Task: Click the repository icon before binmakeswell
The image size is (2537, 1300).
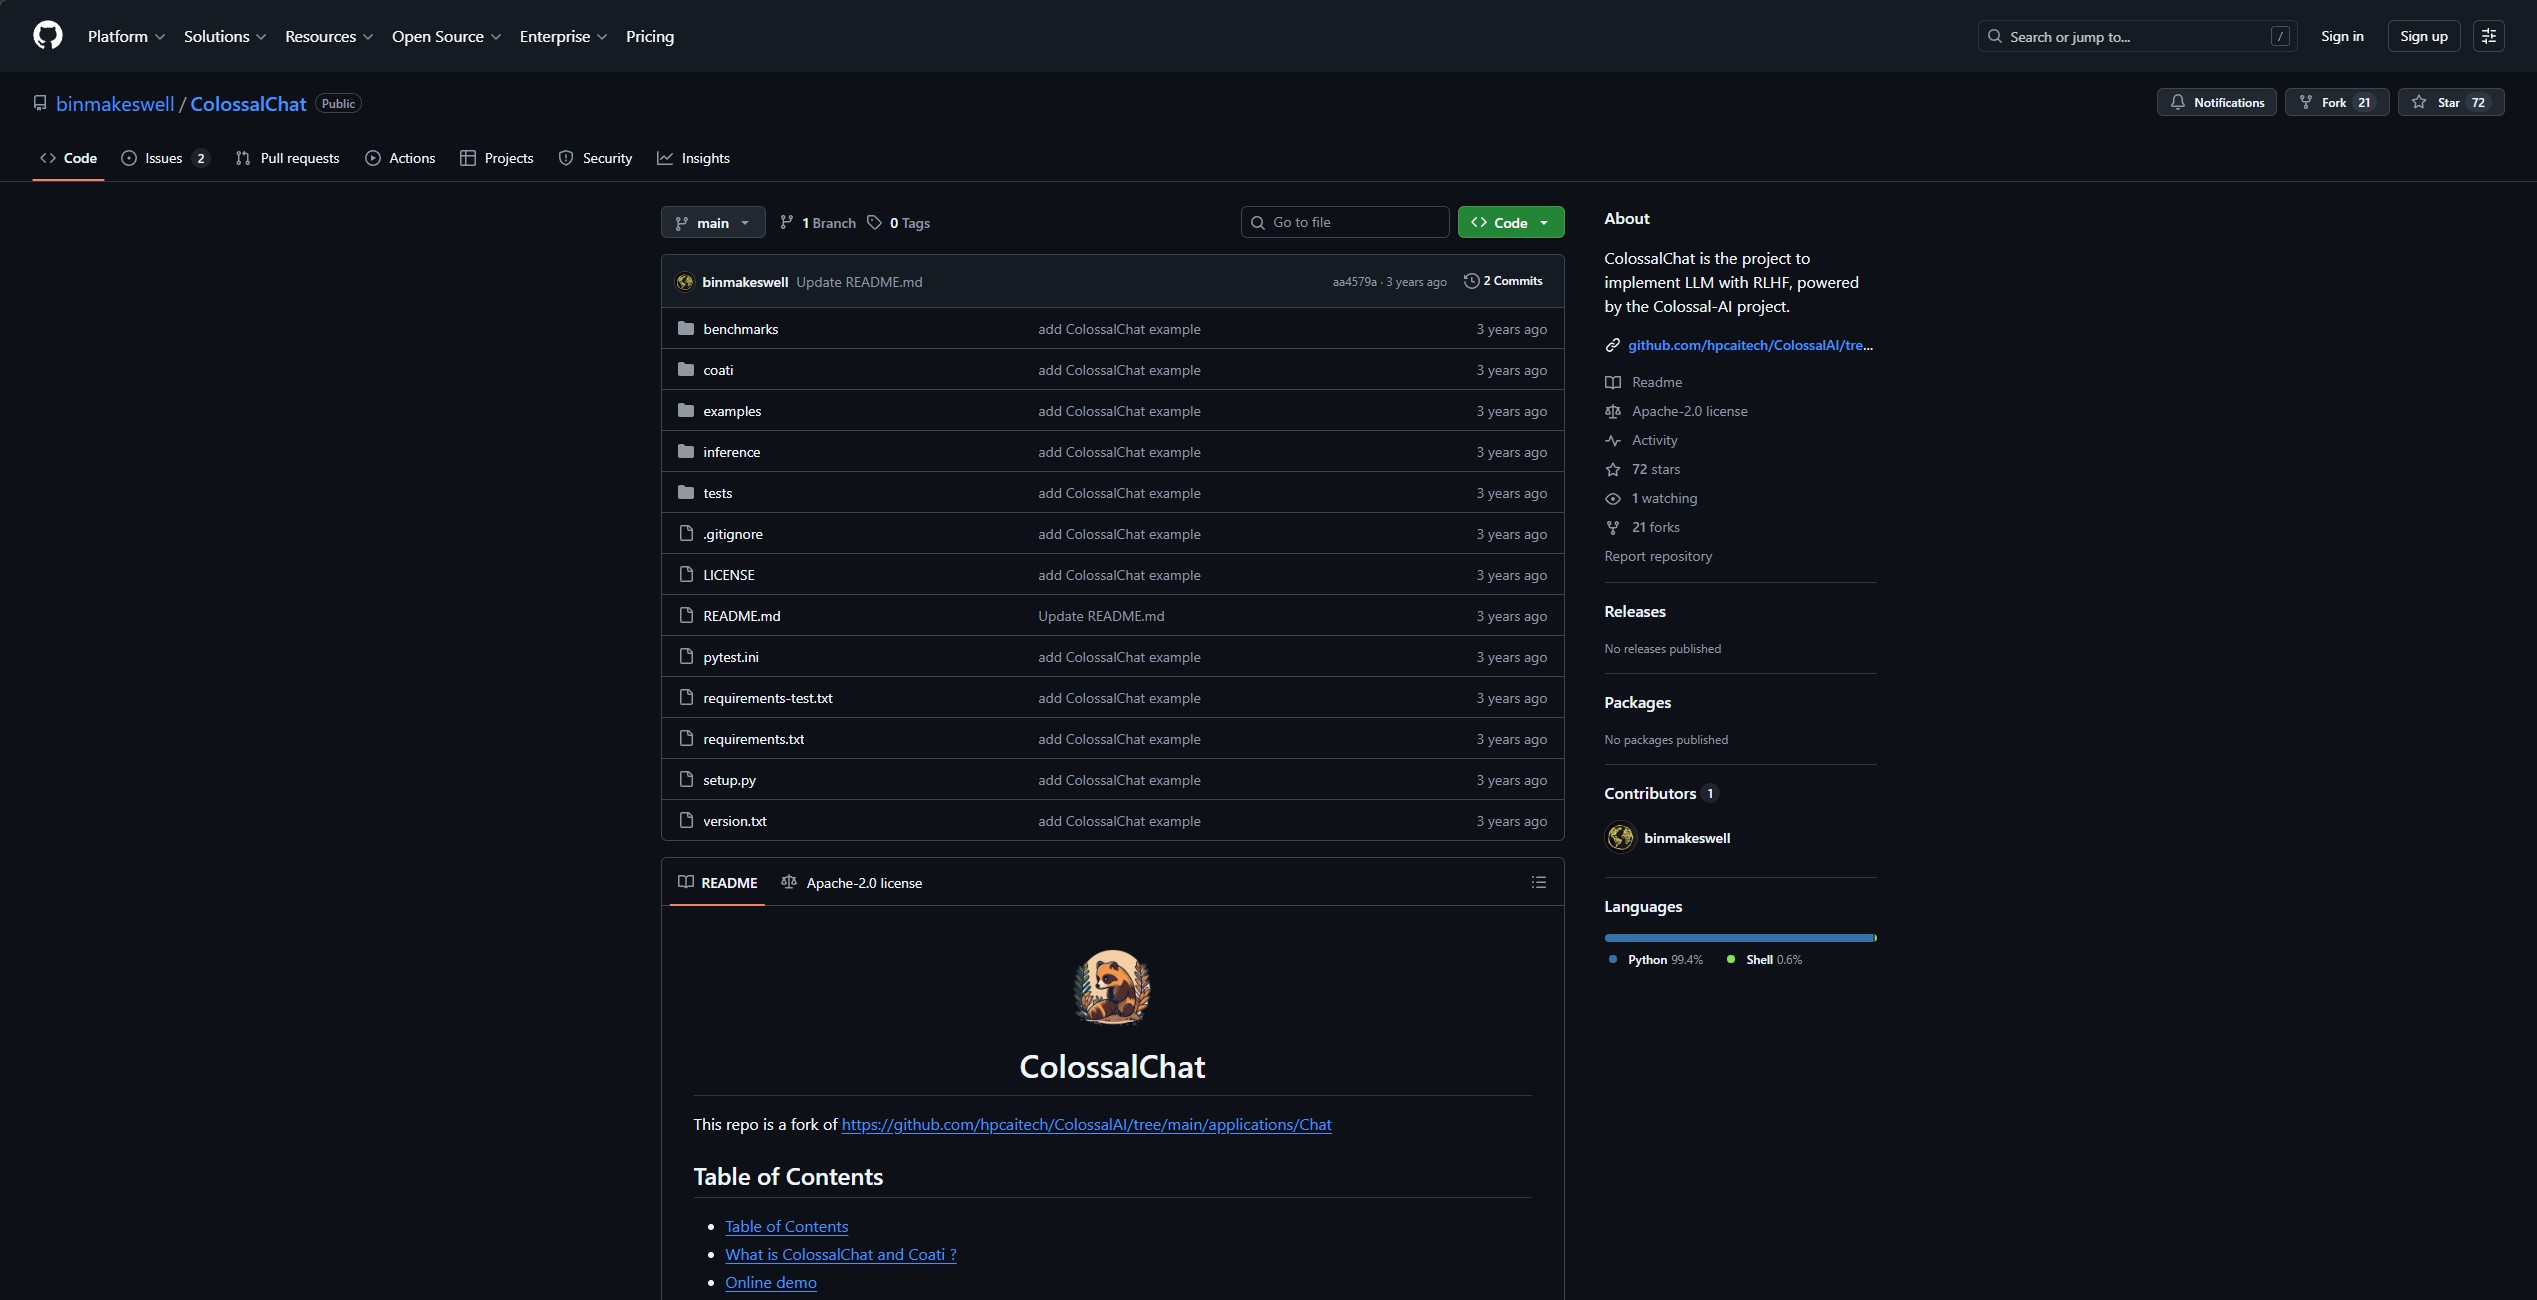Action: coord(40,103)
